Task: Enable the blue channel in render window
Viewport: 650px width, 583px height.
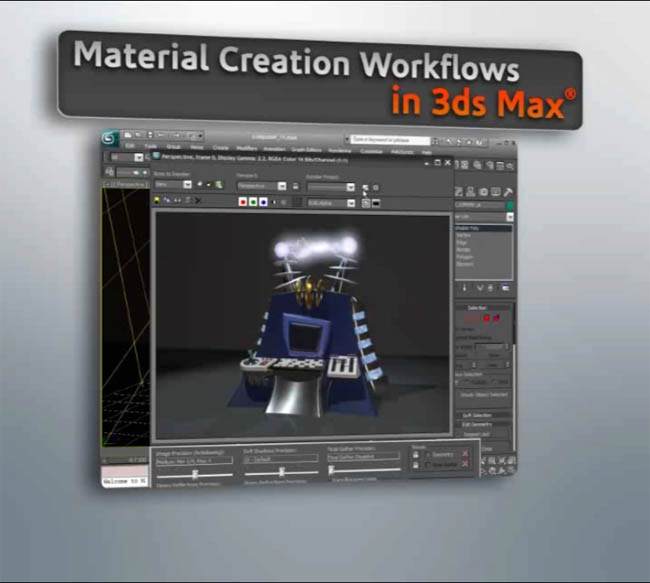Action: point(263,202)
